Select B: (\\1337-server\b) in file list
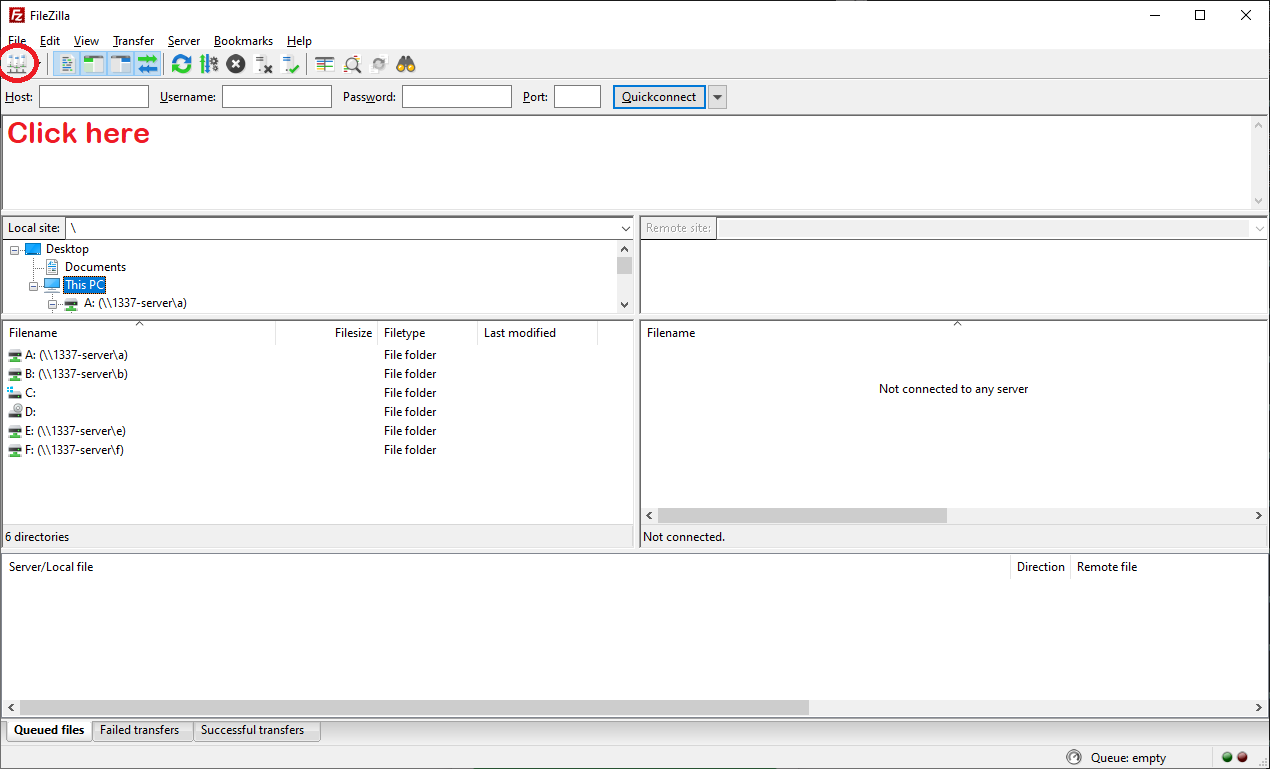This screenshot has width=1270, height=769. coord(76,374)
